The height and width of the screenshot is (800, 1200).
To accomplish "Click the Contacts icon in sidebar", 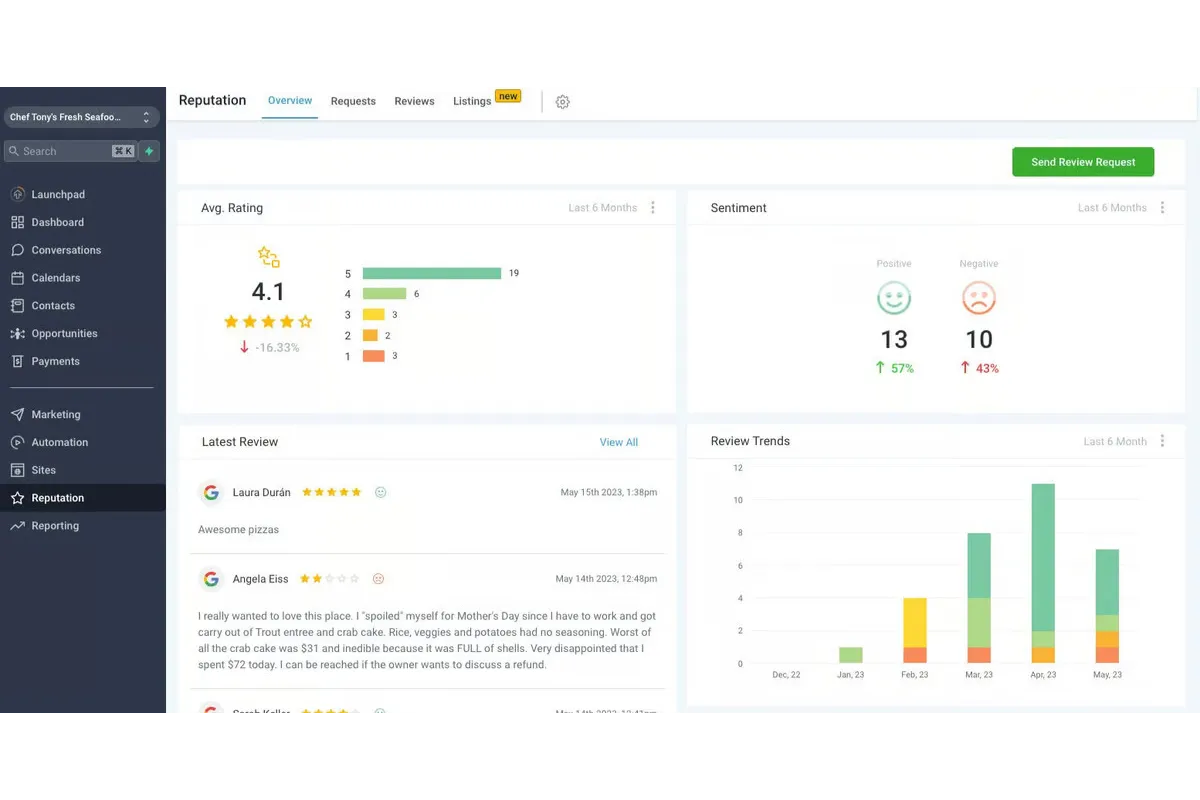I will 18,306.
